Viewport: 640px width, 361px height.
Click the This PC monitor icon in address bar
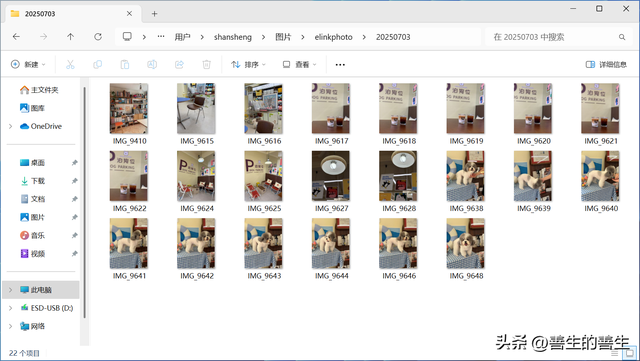(x=127, y=37)
